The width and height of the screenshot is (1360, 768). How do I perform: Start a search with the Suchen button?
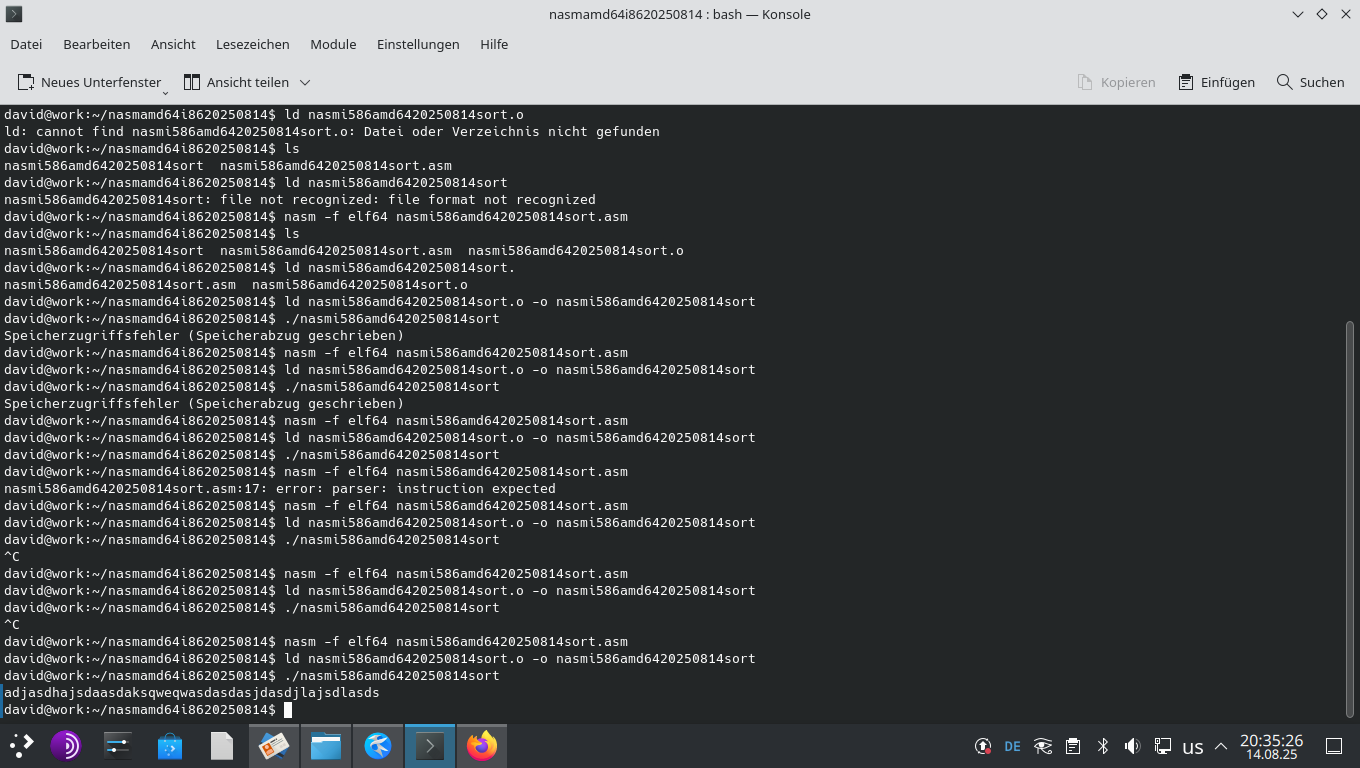[1310, 82]
